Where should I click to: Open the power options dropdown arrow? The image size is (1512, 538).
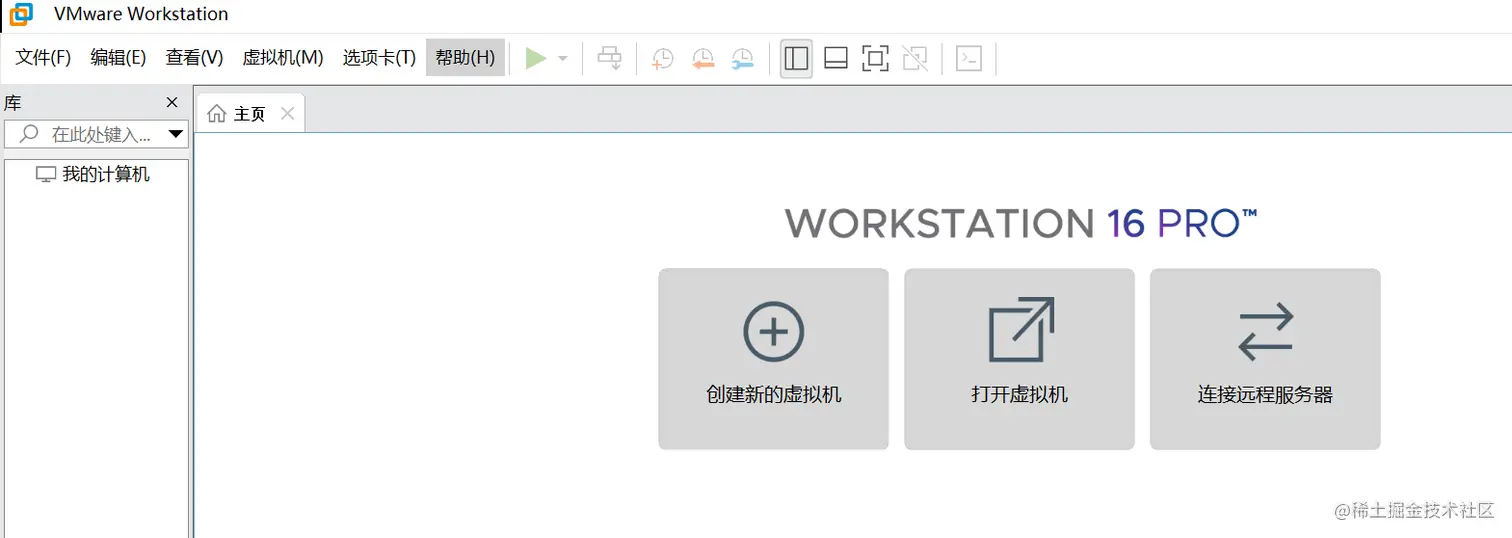[563, 59]
